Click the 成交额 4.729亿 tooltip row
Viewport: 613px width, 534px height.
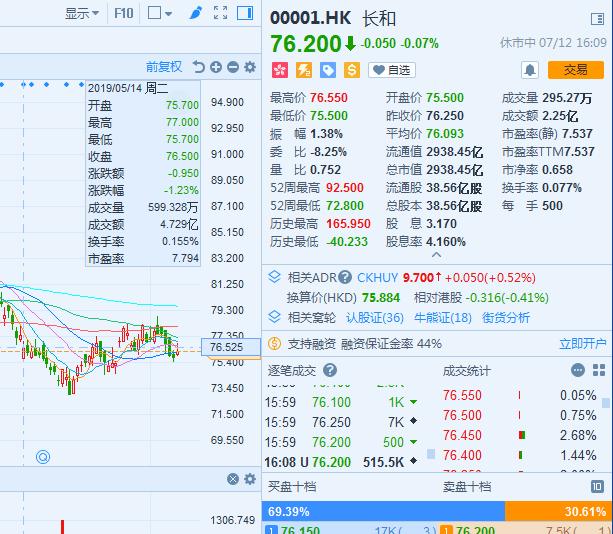[143, 224]
